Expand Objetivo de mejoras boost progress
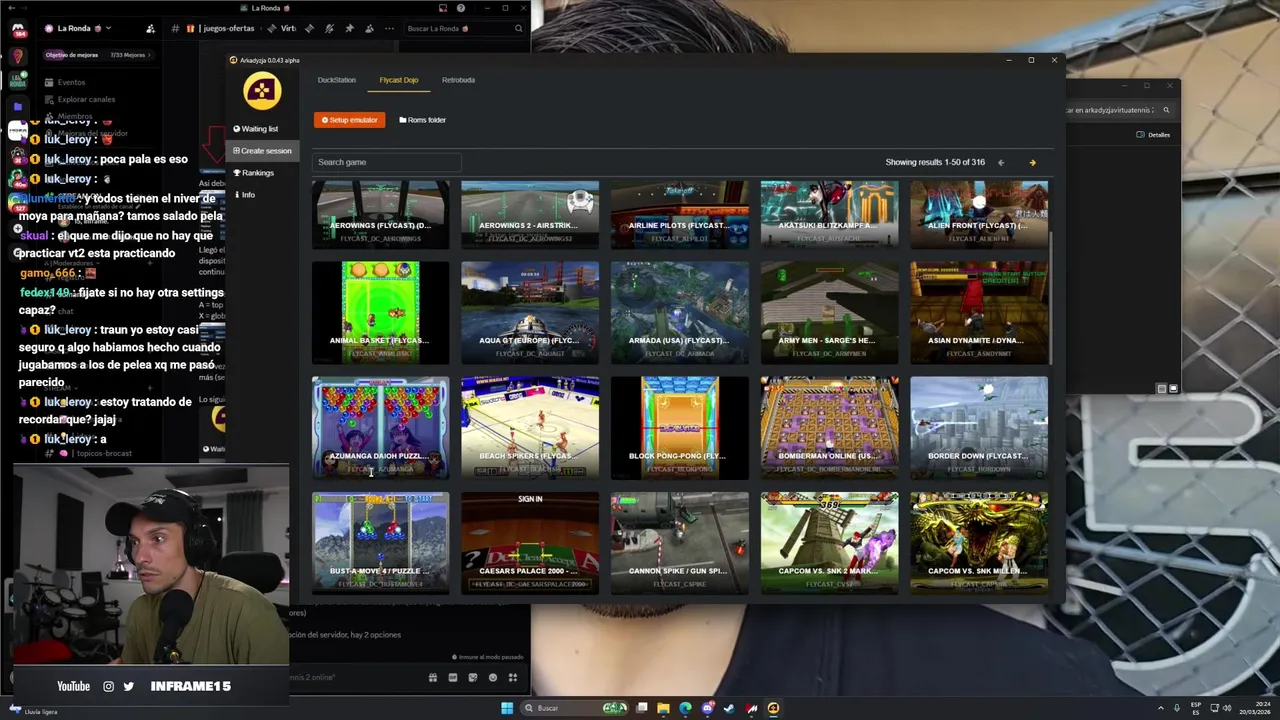The image size is (1280, 720). (x=98, y=55)
